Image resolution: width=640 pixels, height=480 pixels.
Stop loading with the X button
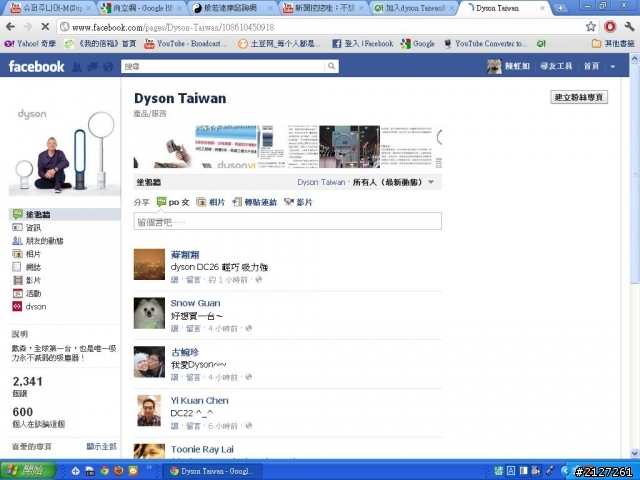point(45,27)
